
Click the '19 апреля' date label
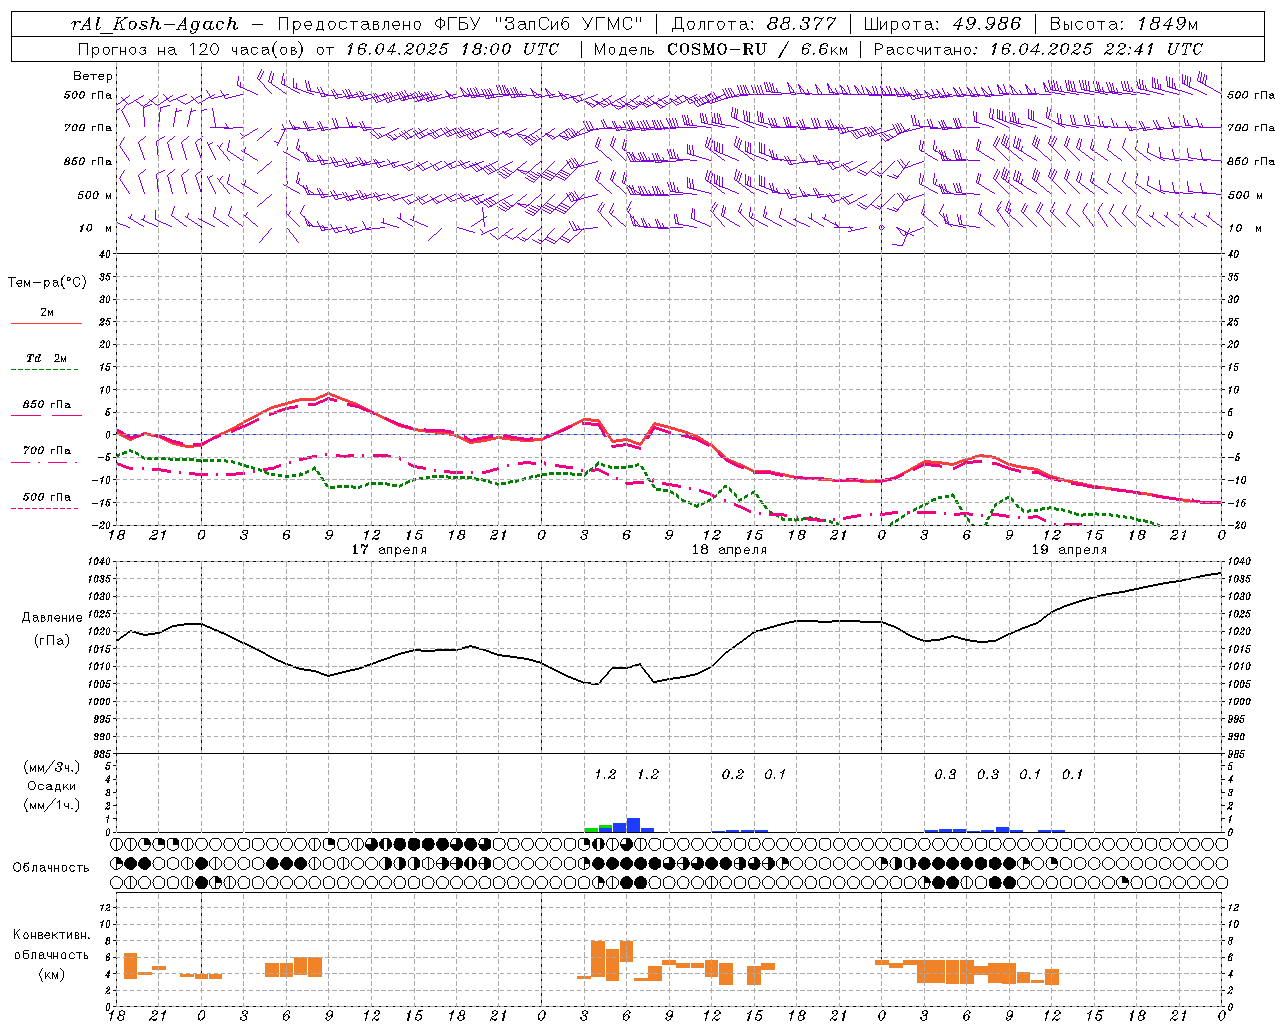[x=1069, y=550]
